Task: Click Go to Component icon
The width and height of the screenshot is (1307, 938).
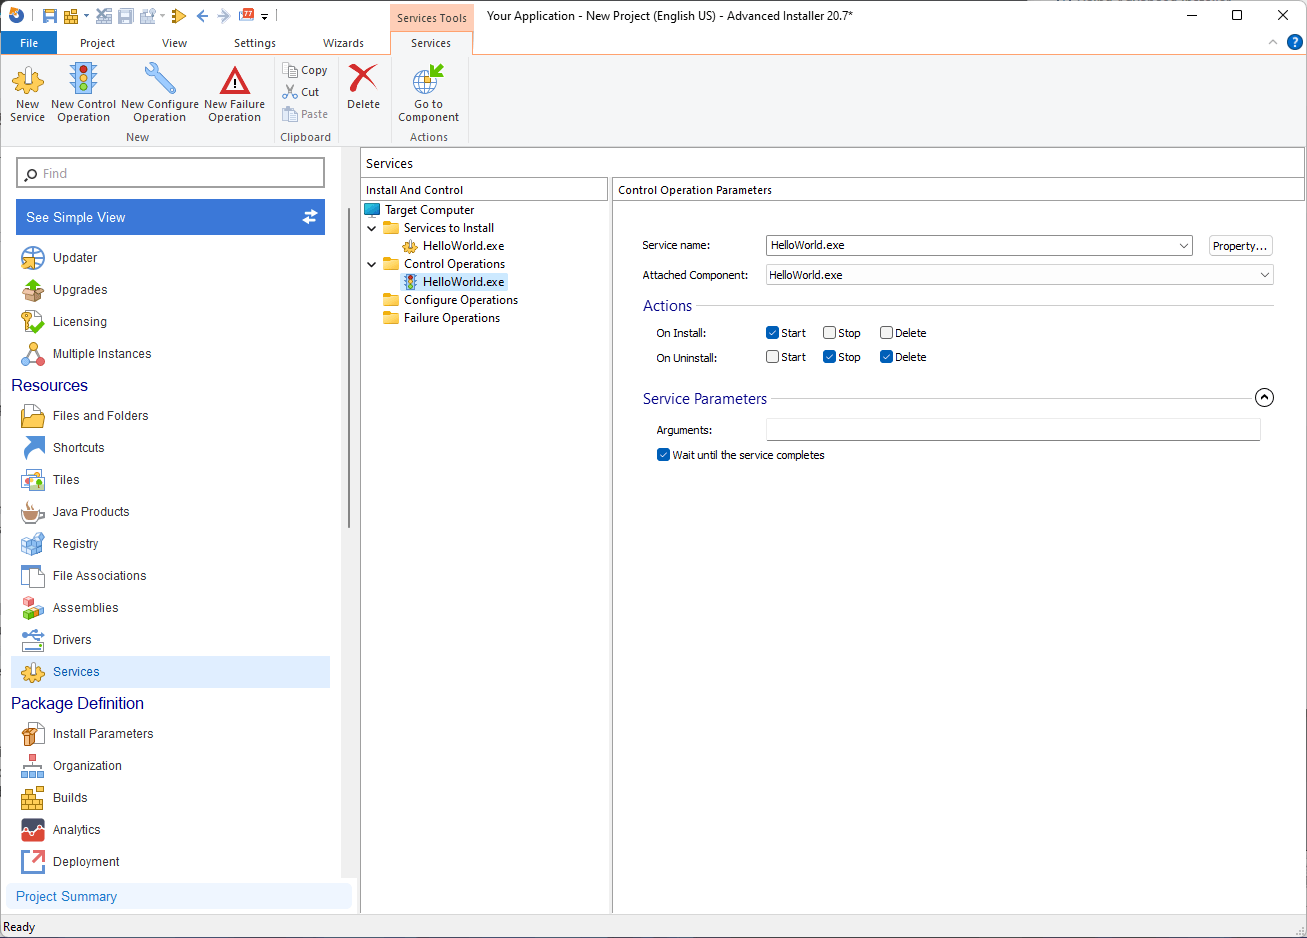Action: point(428,92)
